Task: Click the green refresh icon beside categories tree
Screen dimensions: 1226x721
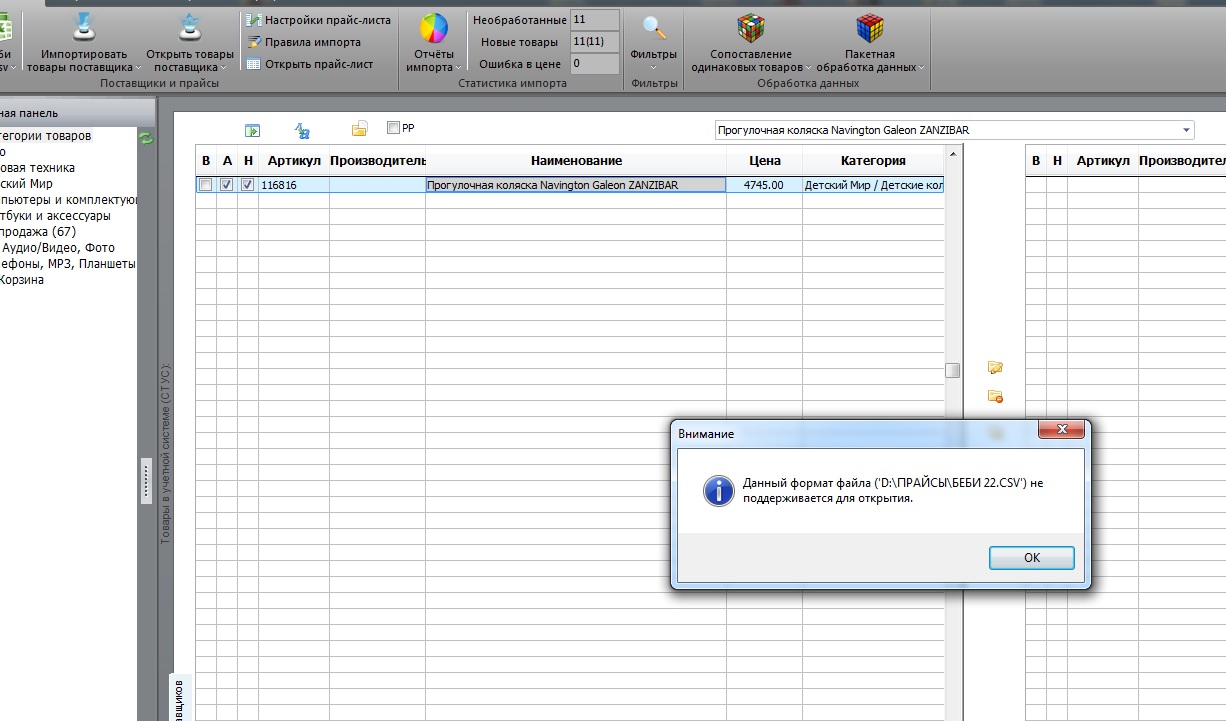Action: [x=147, y=138]
